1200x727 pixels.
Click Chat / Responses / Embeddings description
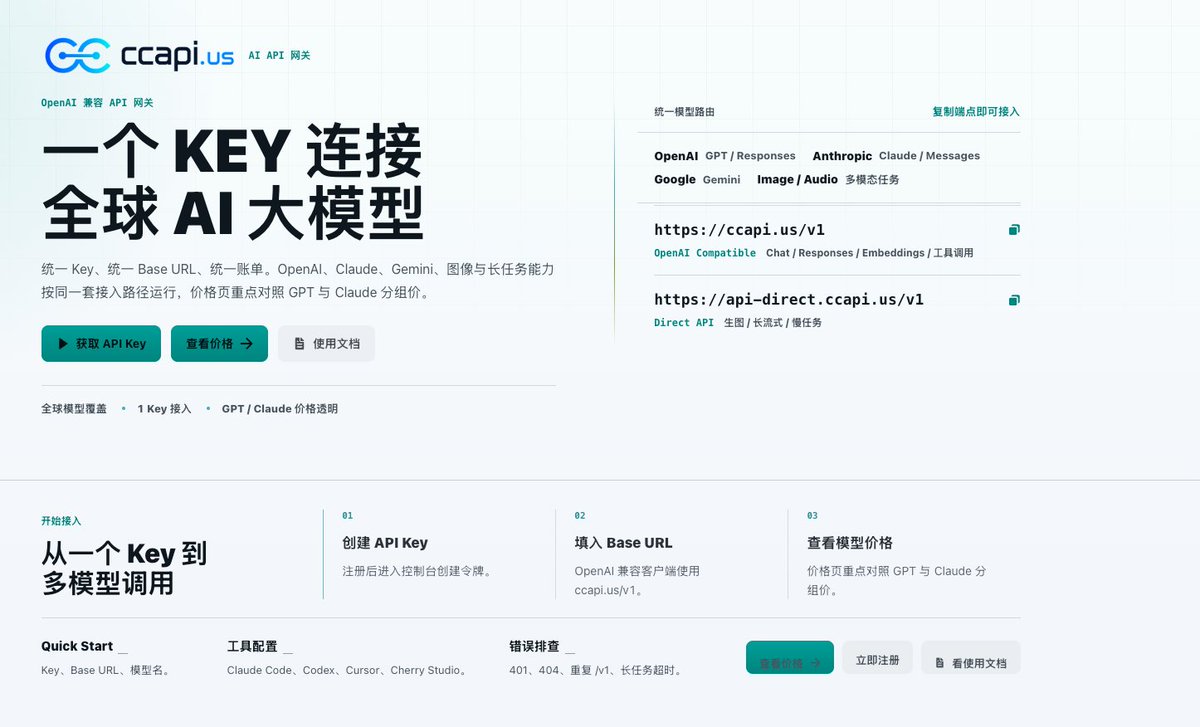coord(870,253)
